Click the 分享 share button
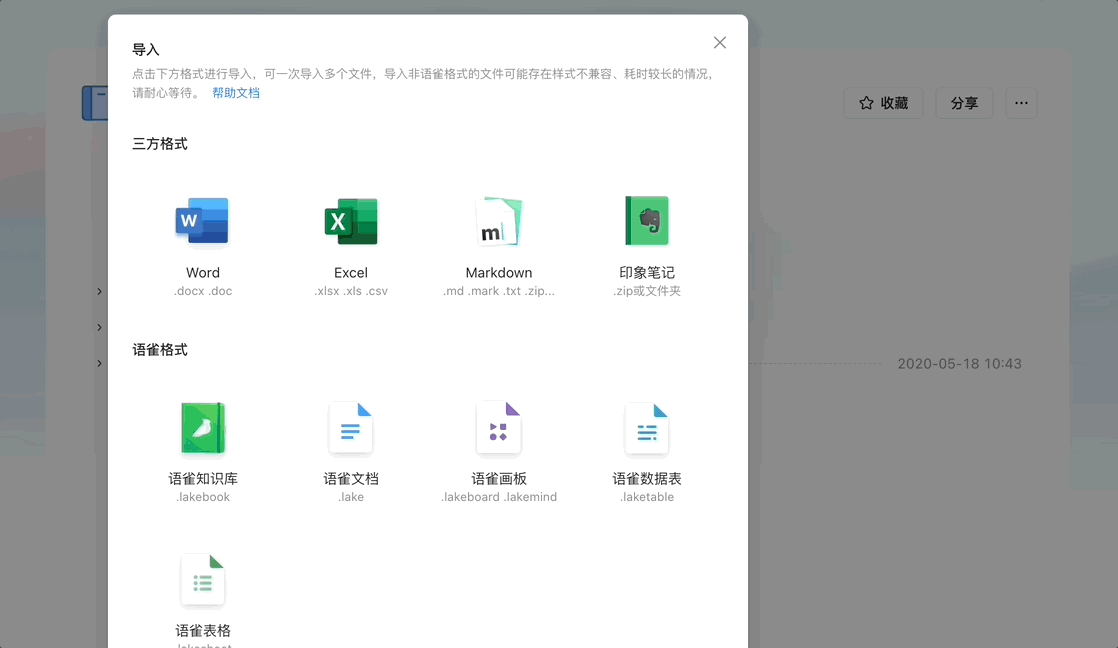The height and width of the screenshot is (648, 1118). pos(964,103)
